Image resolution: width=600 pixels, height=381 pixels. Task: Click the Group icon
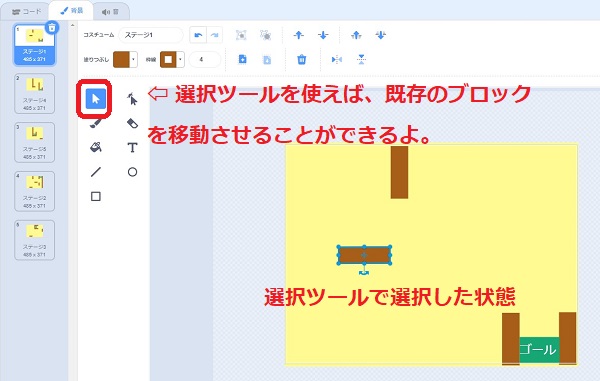click(x=241, y=35)
